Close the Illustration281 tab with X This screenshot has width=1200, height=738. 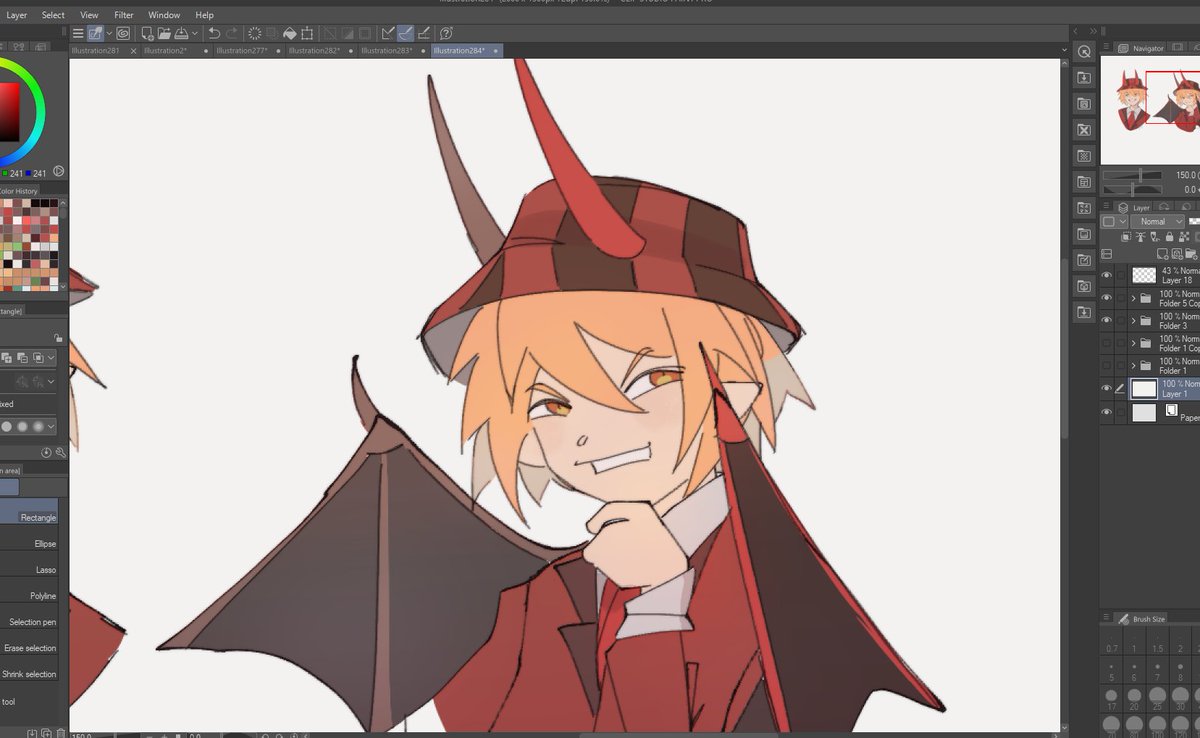[134, 50]
